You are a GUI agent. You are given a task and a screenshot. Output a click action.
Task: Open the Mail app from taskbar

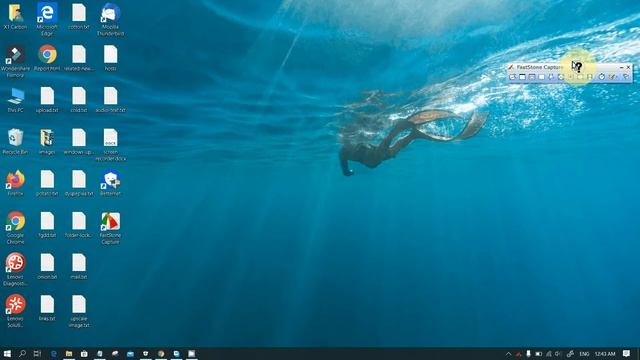click(130, 353)
